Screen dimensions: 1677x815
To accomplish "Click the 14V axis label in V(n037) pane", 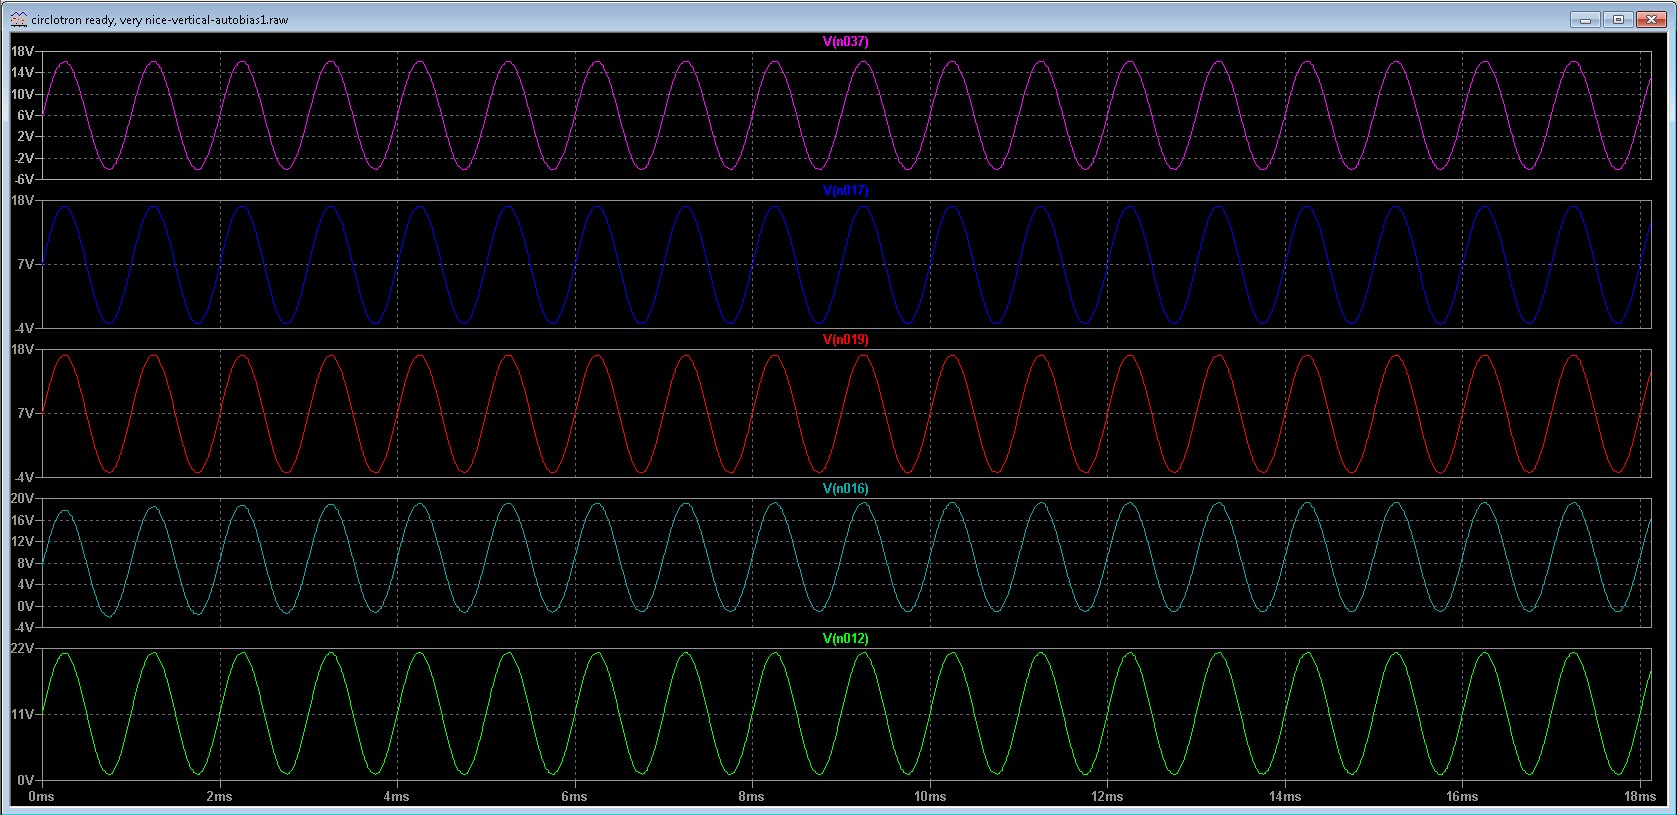I will coord(23,72).
